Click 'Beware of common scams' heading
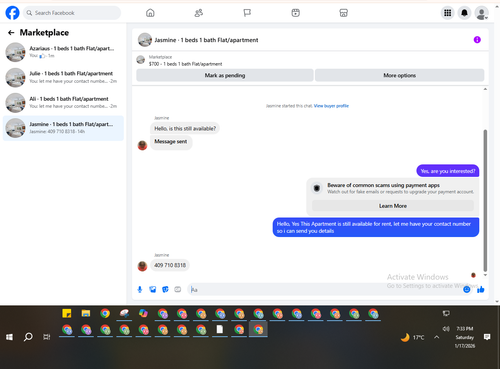 383,185
